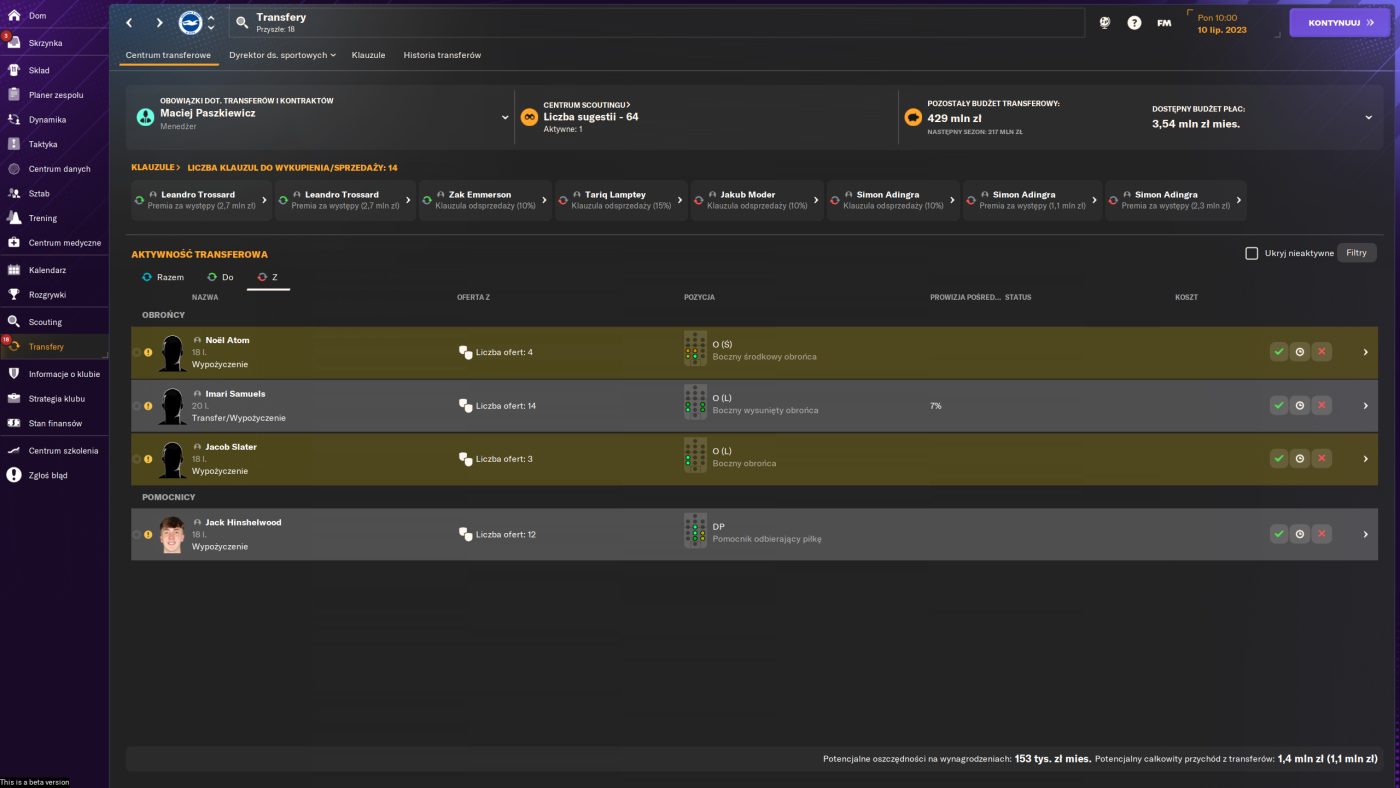This screenshot has width=1400, height=788.
Task: Open the Skrzynka inbox icon
Action: 14,43
